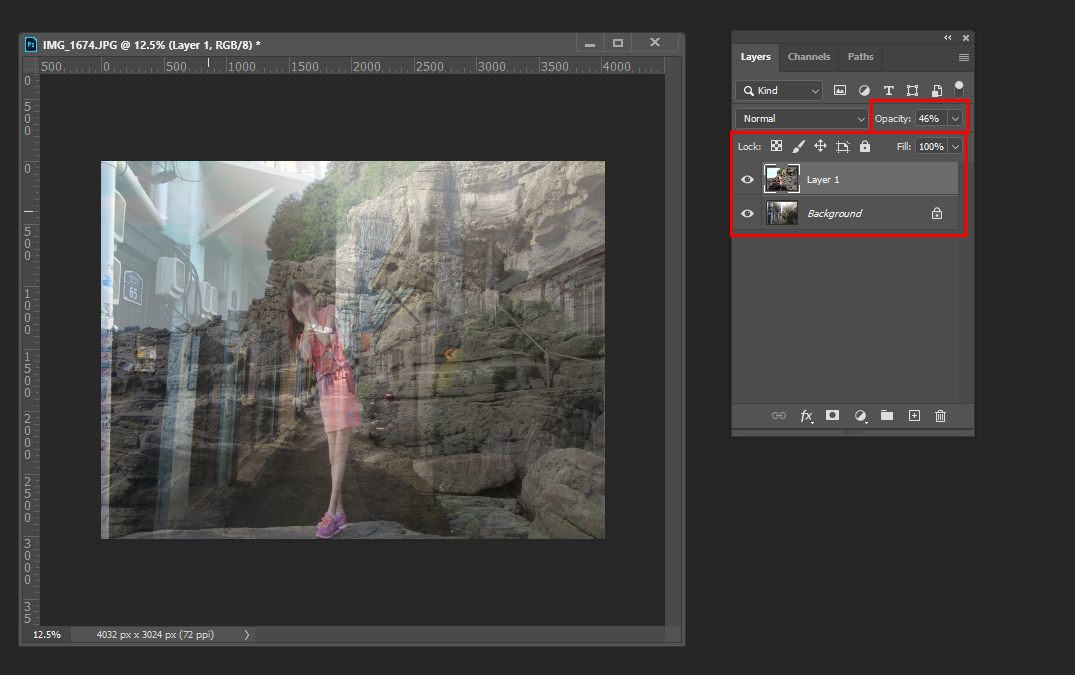Filter layers by type layers icon
The height and width of the screenshot is (675, 1075).
(889, 90)
